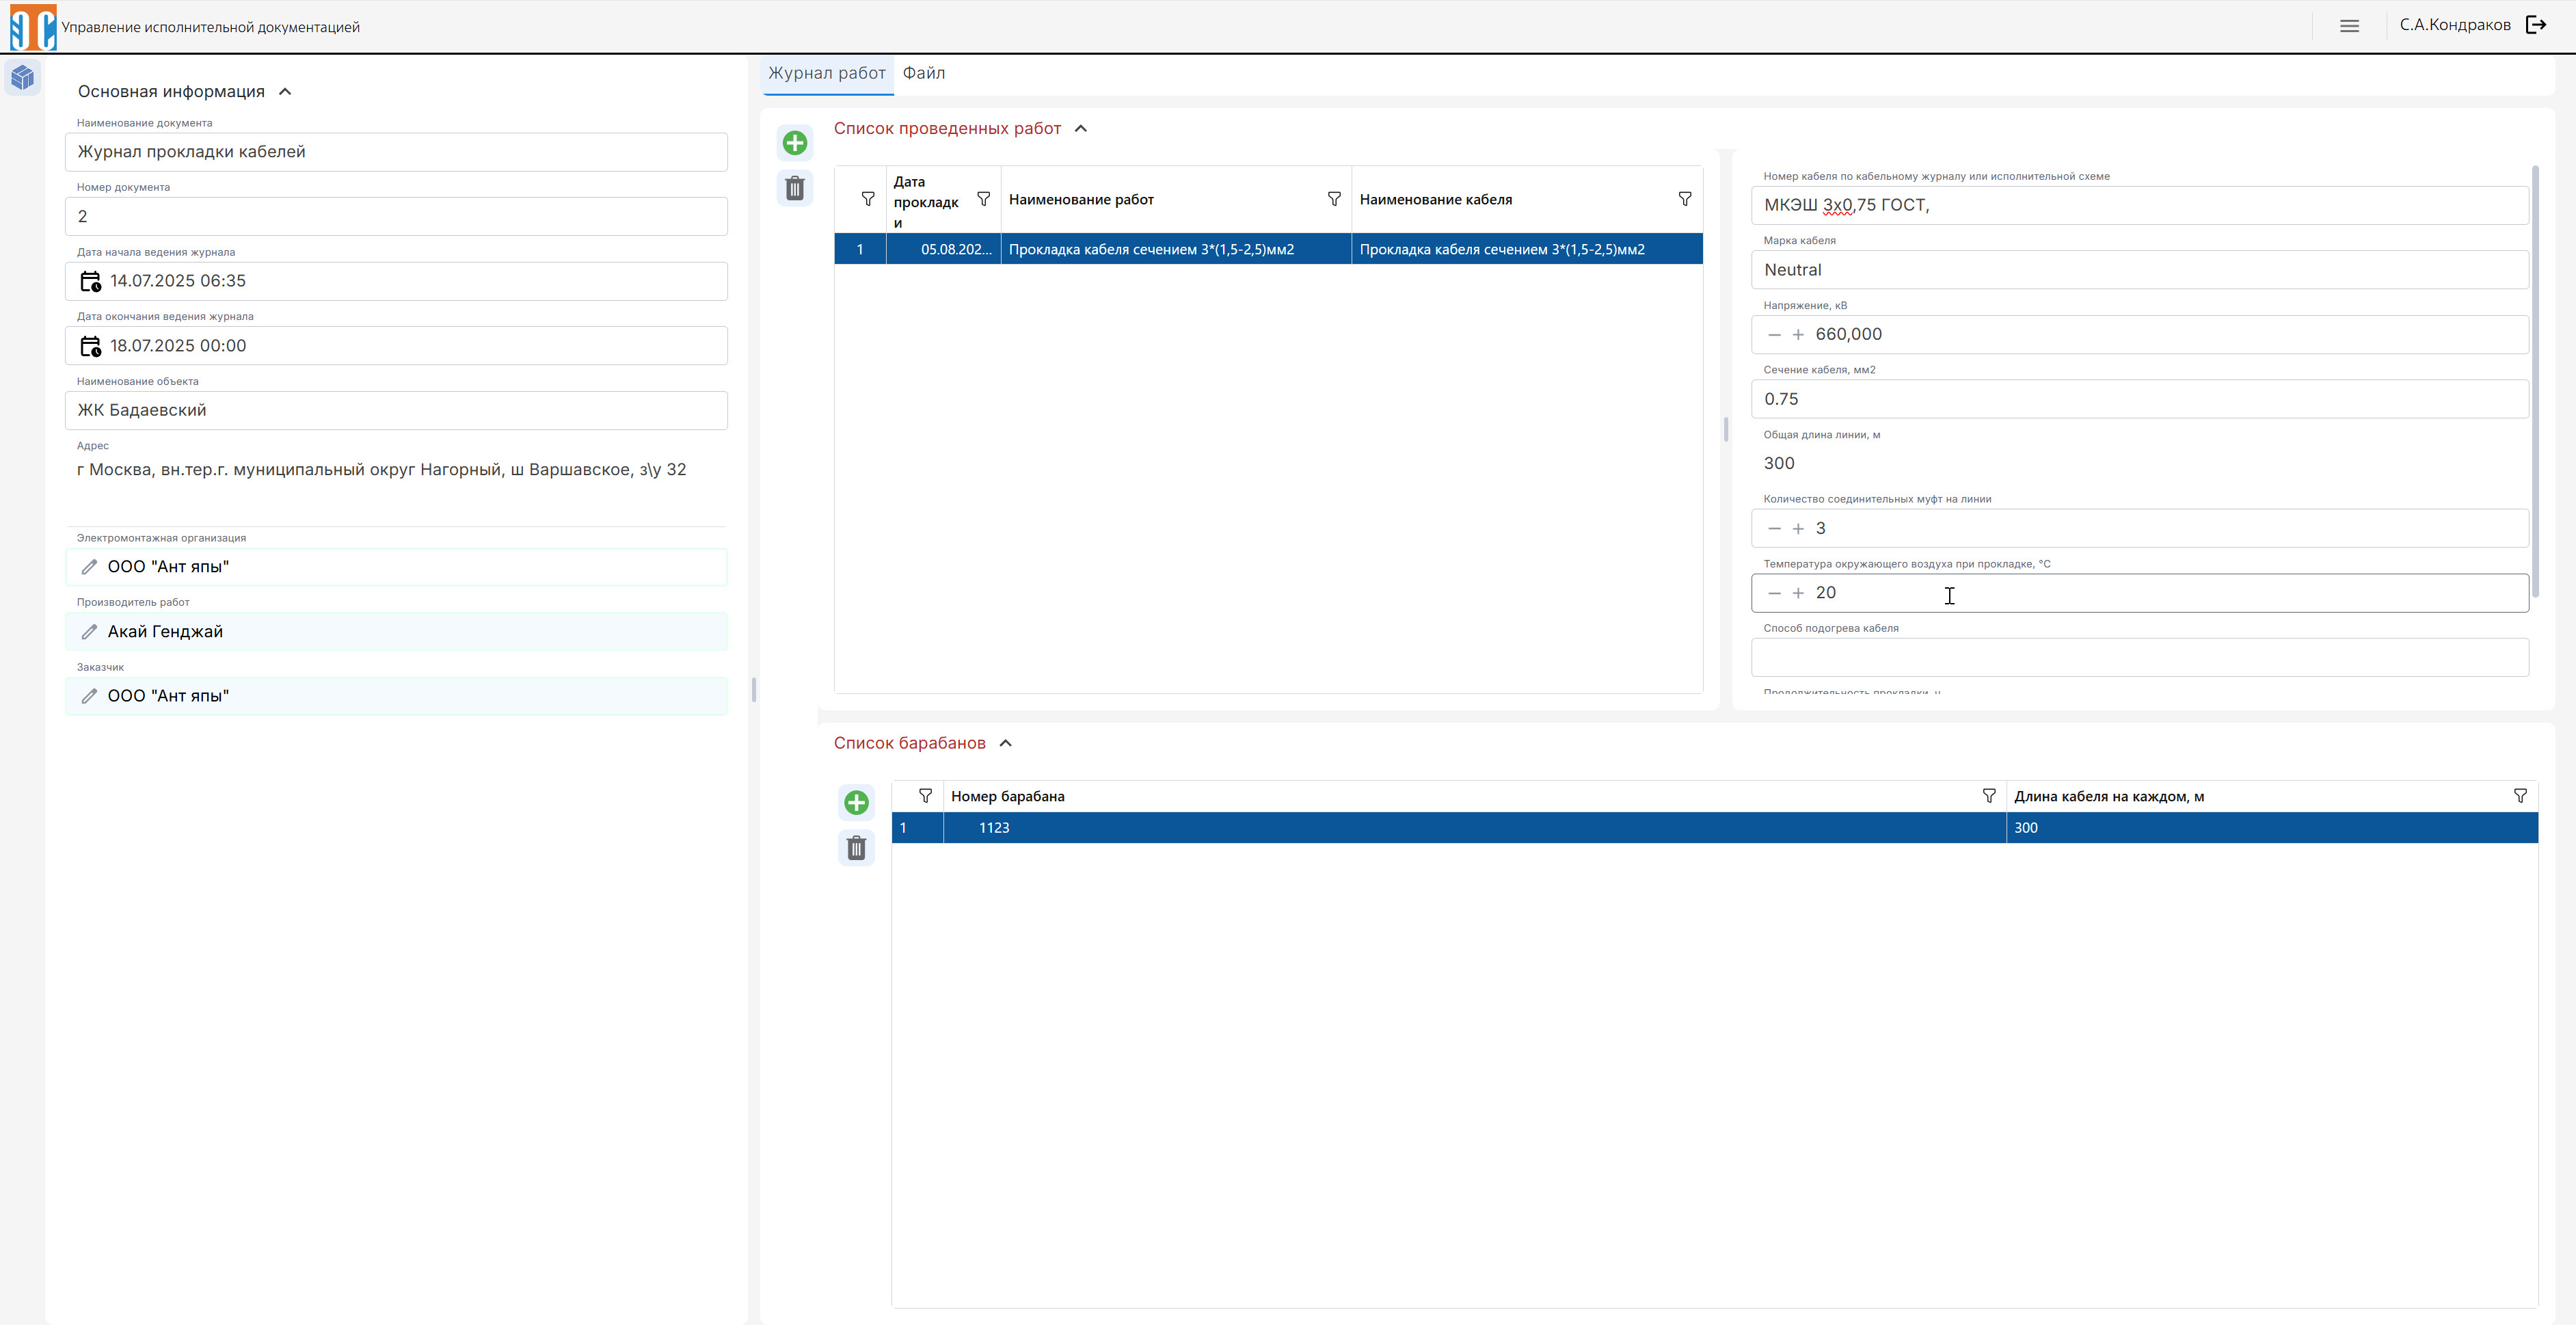Select drum row 1123 in the table
Viewport: 2576px width, 1325px height.
(1714, 828)
